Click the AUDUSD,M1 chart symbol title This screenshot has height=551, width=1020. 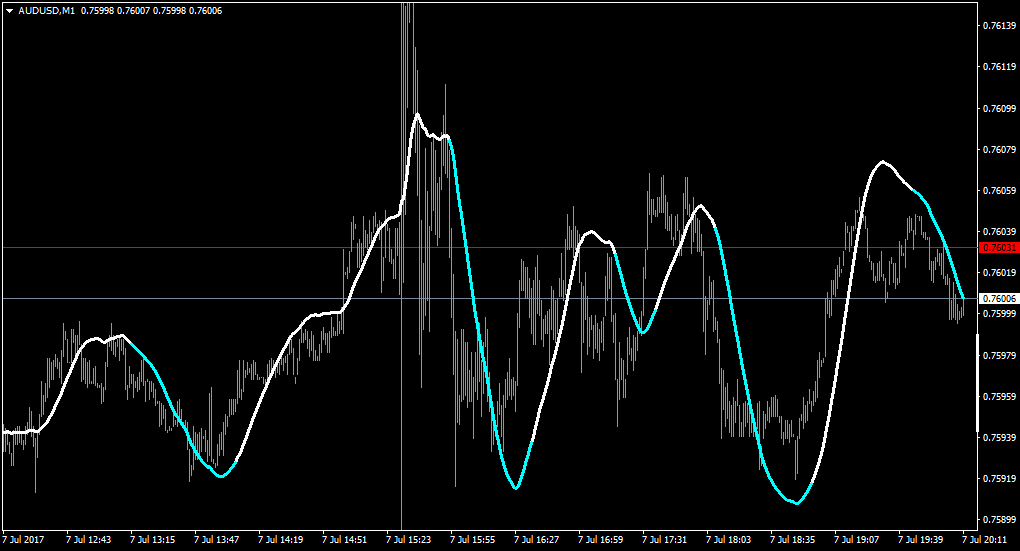tap(46, 11)
